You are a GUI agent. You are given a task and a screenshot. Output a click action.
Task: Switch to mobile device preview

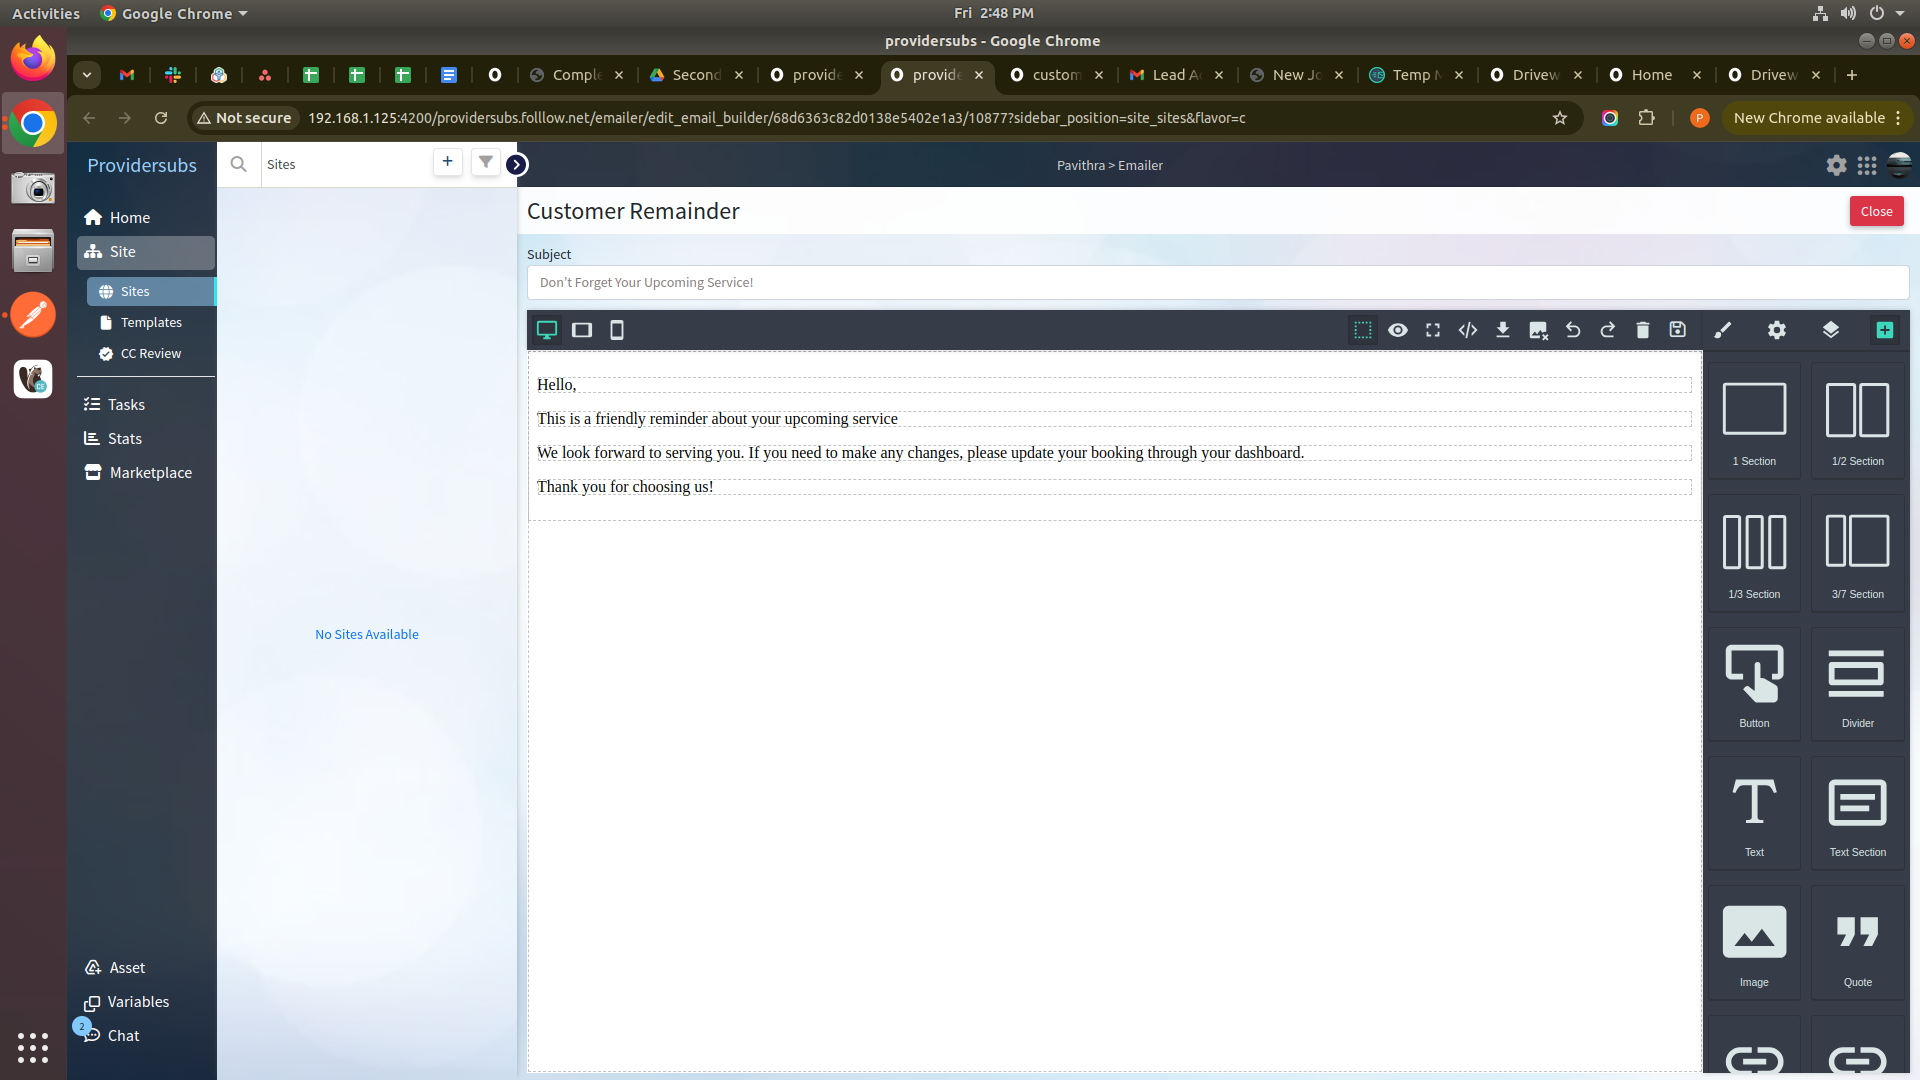[x=617, y=330]
